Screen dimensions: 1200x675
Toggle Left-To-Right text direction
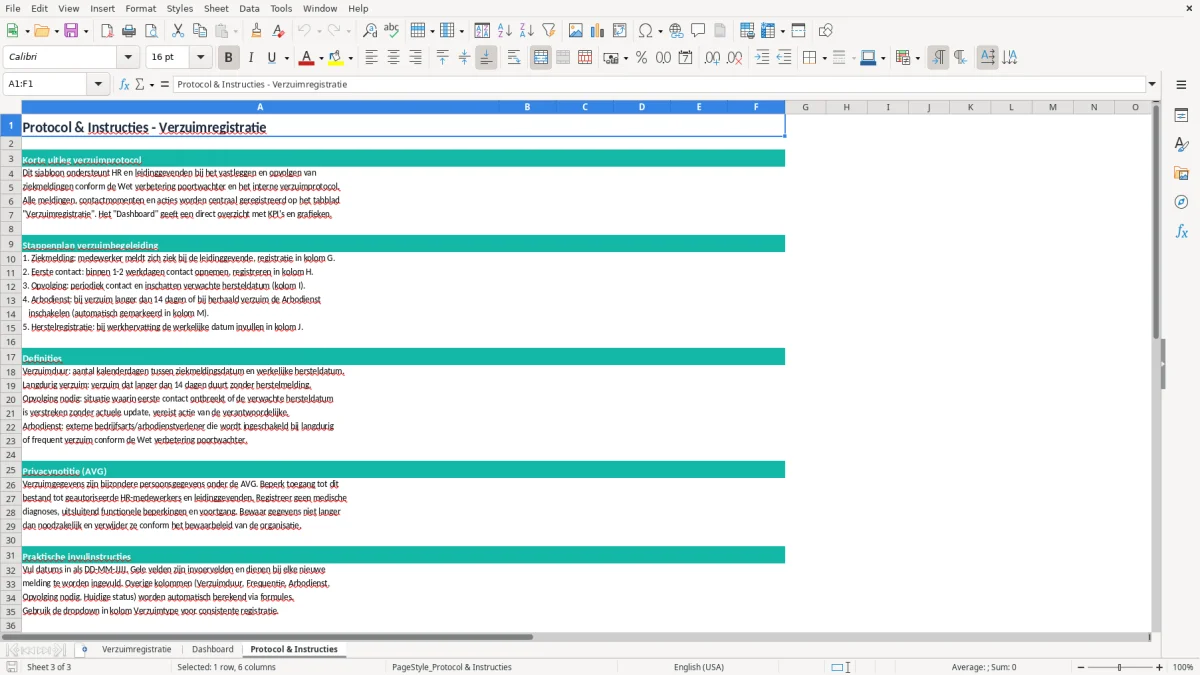pyautogui.click(x=938, y=58)
